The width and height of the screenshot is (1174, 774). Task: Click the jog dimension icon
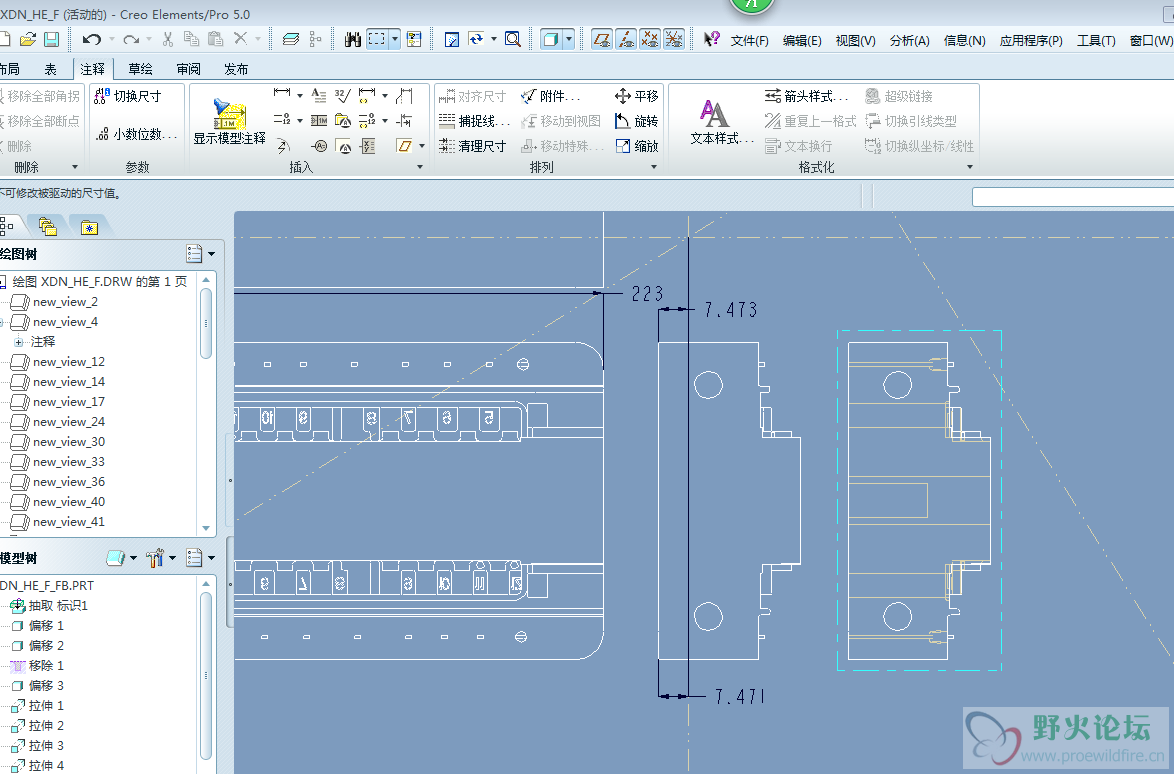pyautogui.click(x=404, y=95)
